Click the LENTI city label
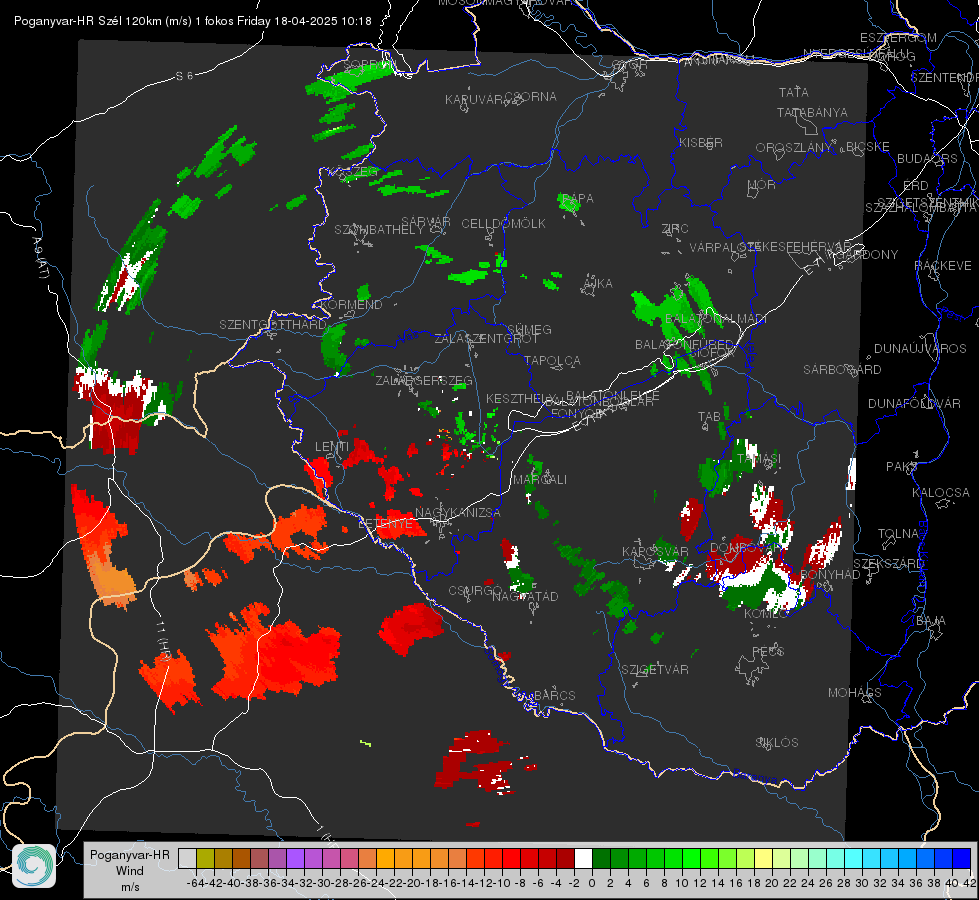Image resolution: width=979 pixels, height=900 pixels. [x=332, y=446]
